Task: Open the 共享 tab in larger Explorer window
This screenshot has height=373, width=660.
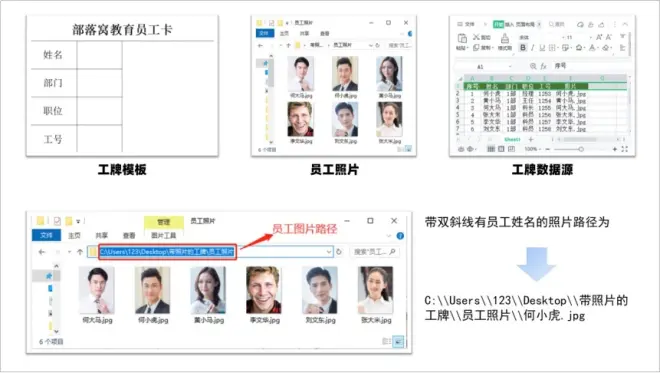Action: click(101, 235)
